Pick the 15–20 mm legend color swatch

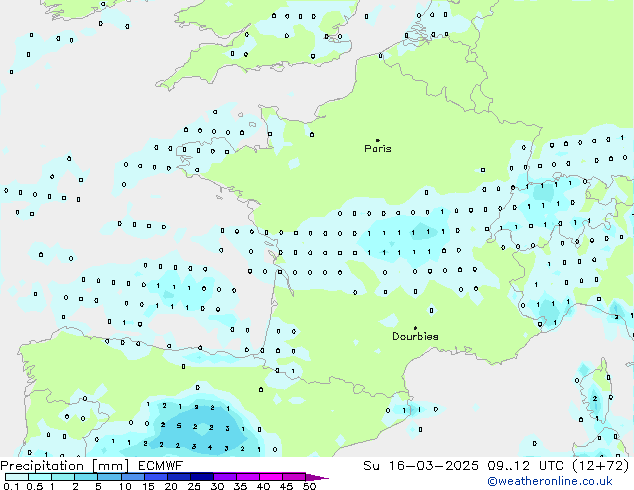155,477
